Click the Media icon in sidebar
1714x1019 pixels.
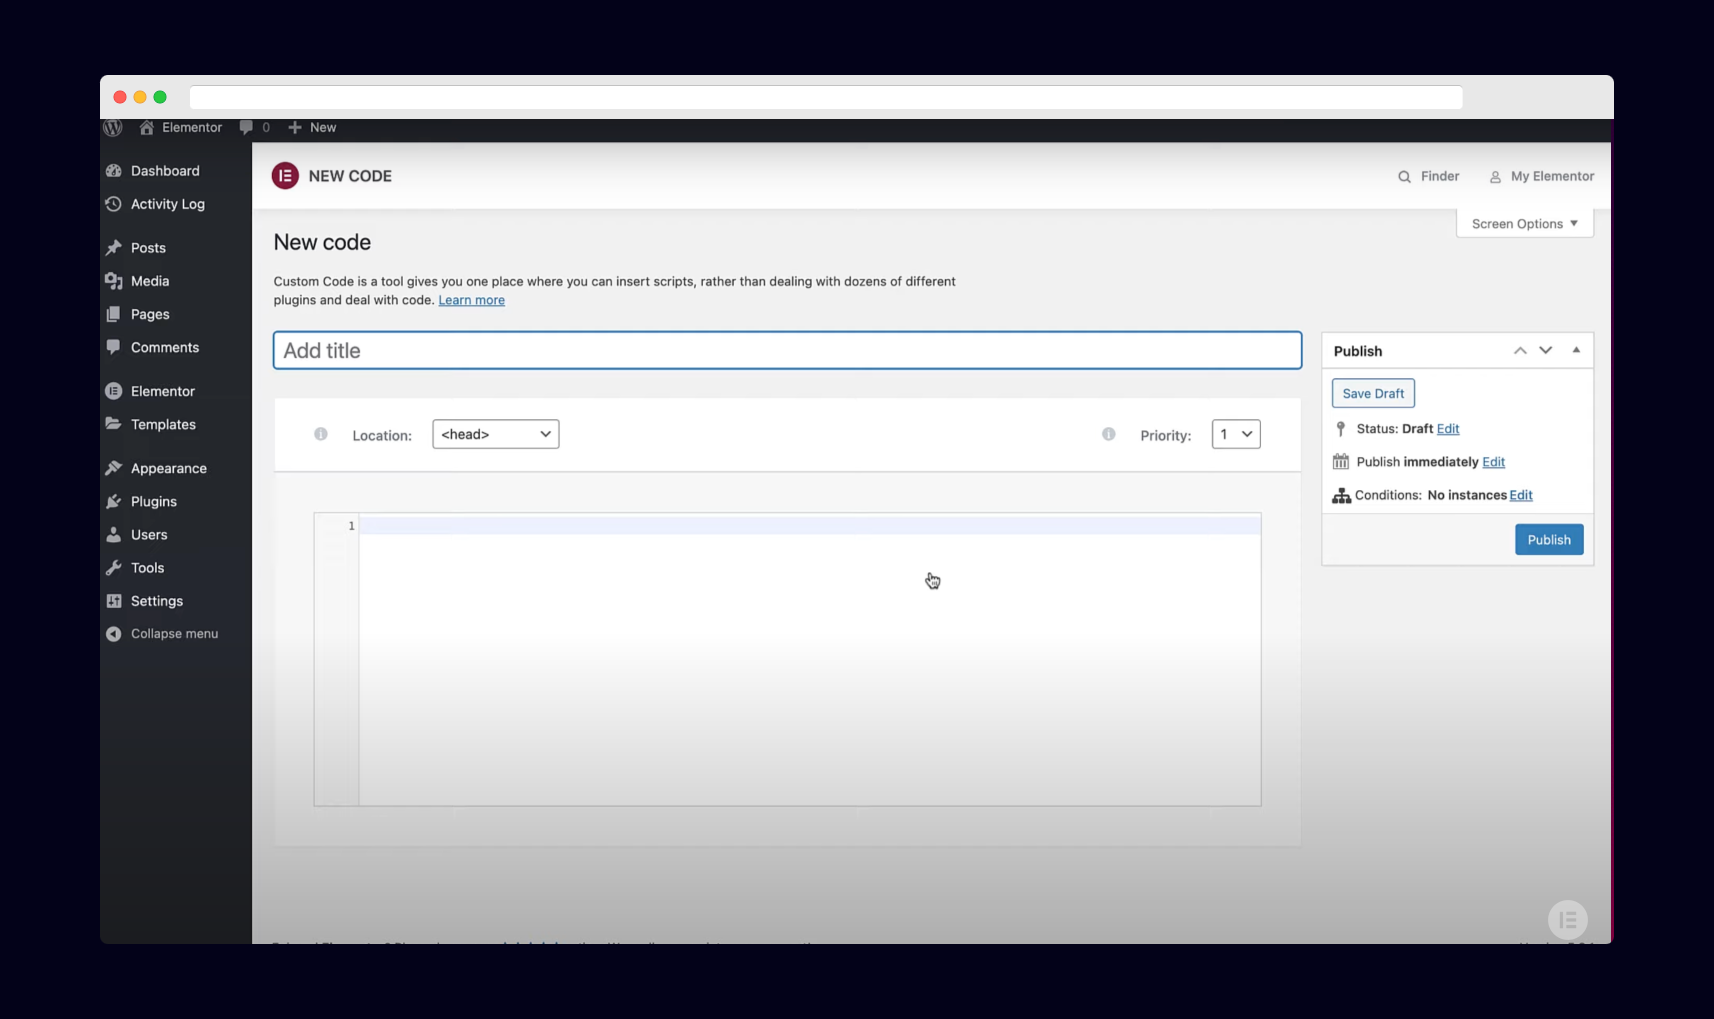[114, 281]
